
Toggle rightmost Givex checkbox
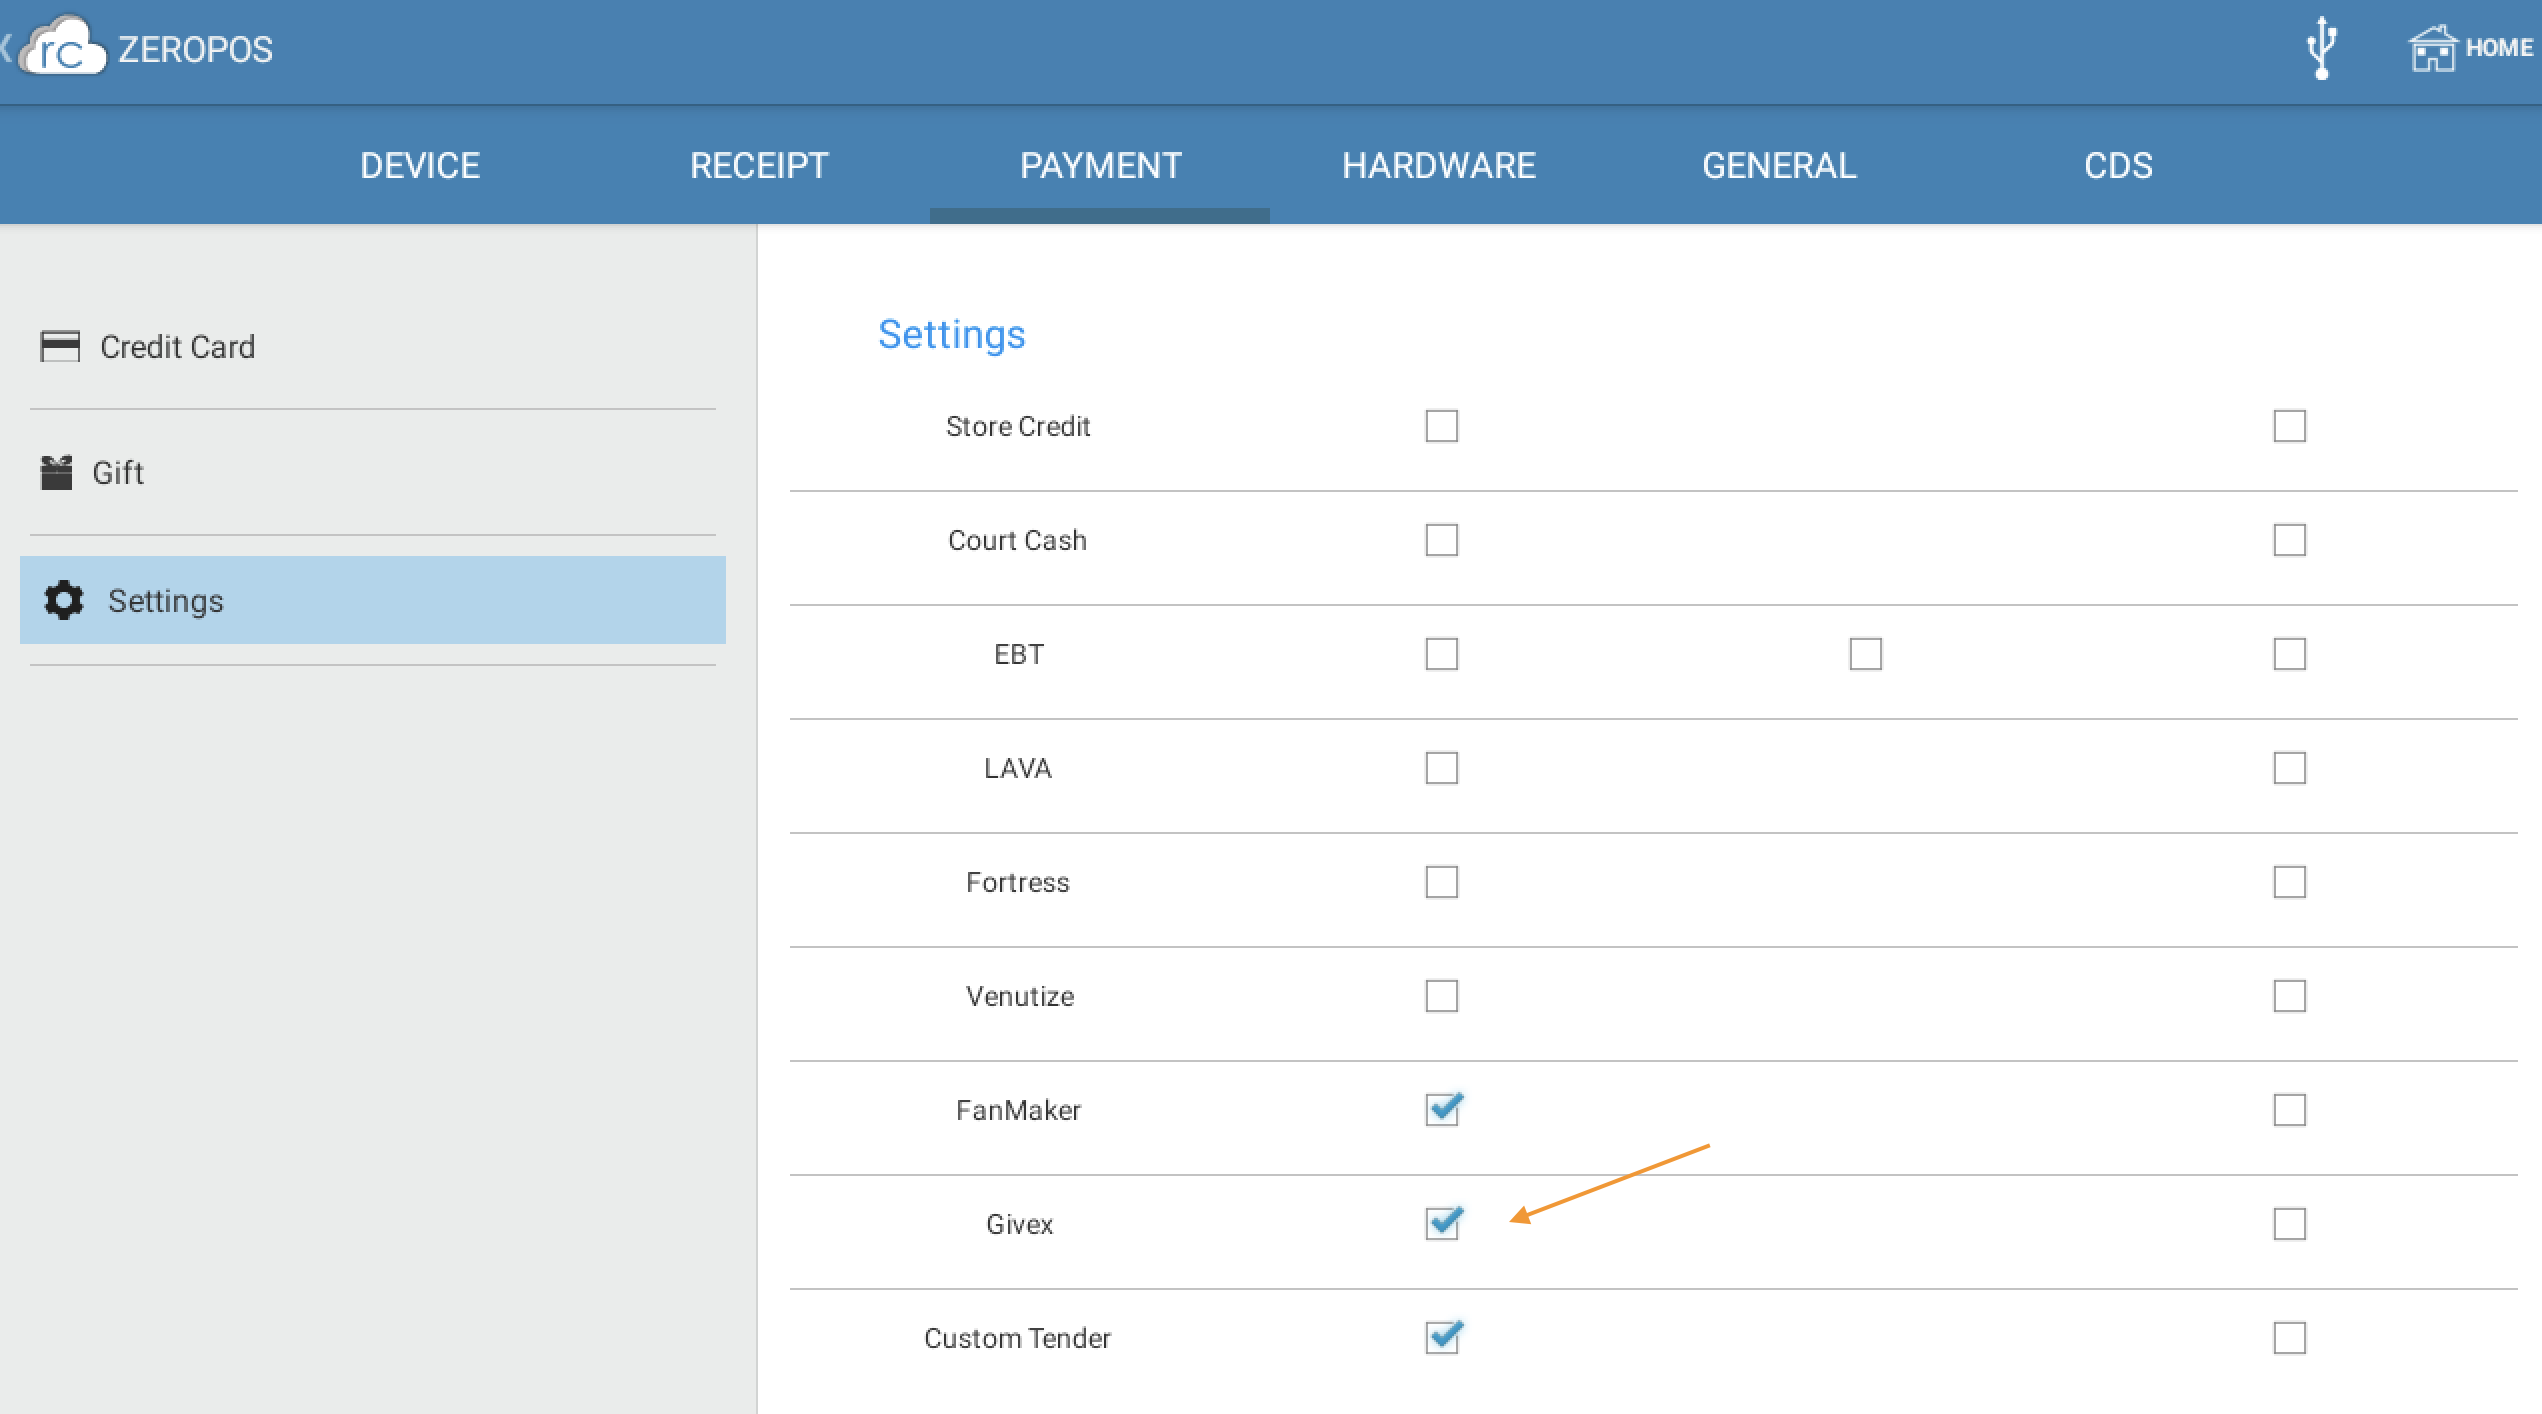2289,1224
